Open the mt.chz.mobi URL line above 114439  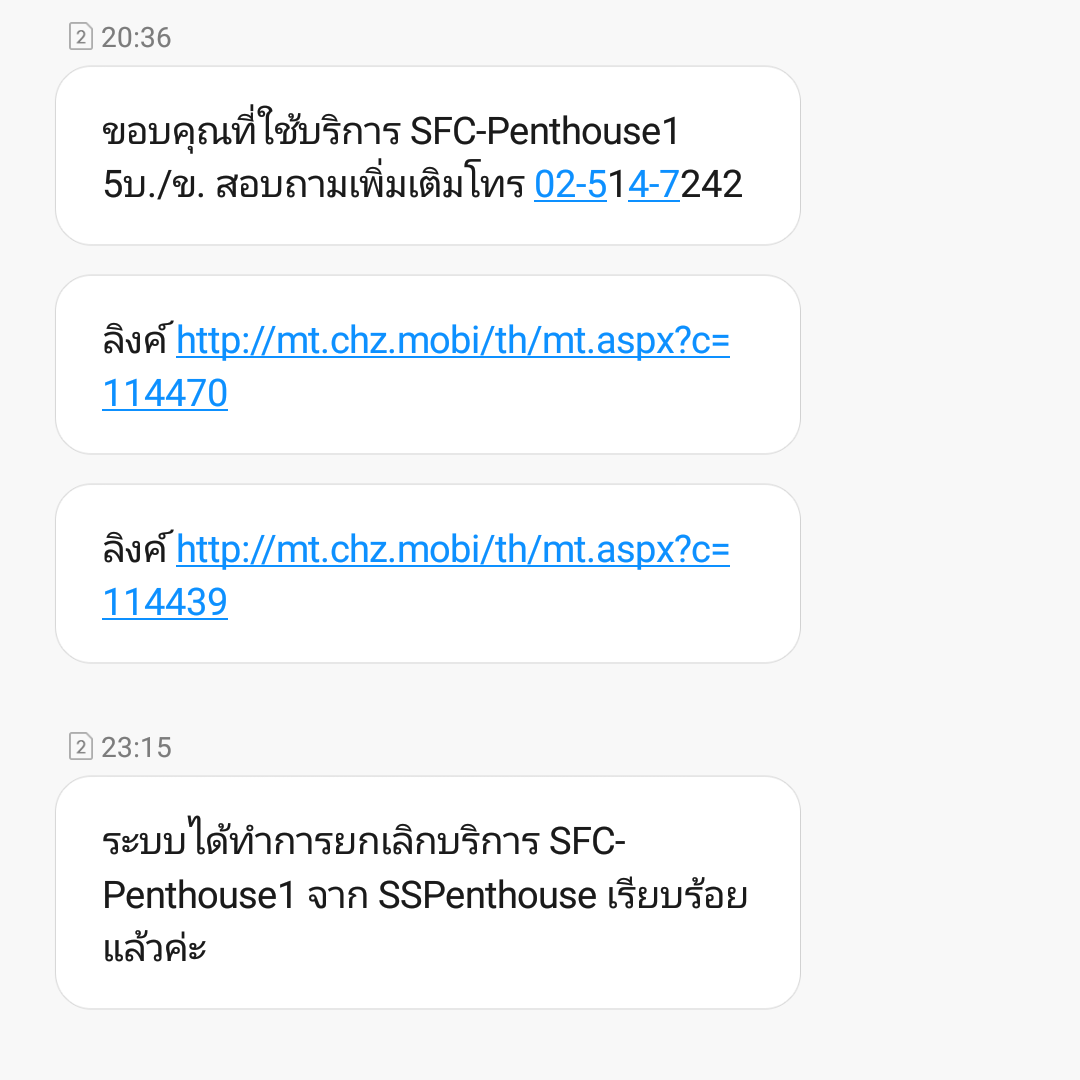[453, 550]
